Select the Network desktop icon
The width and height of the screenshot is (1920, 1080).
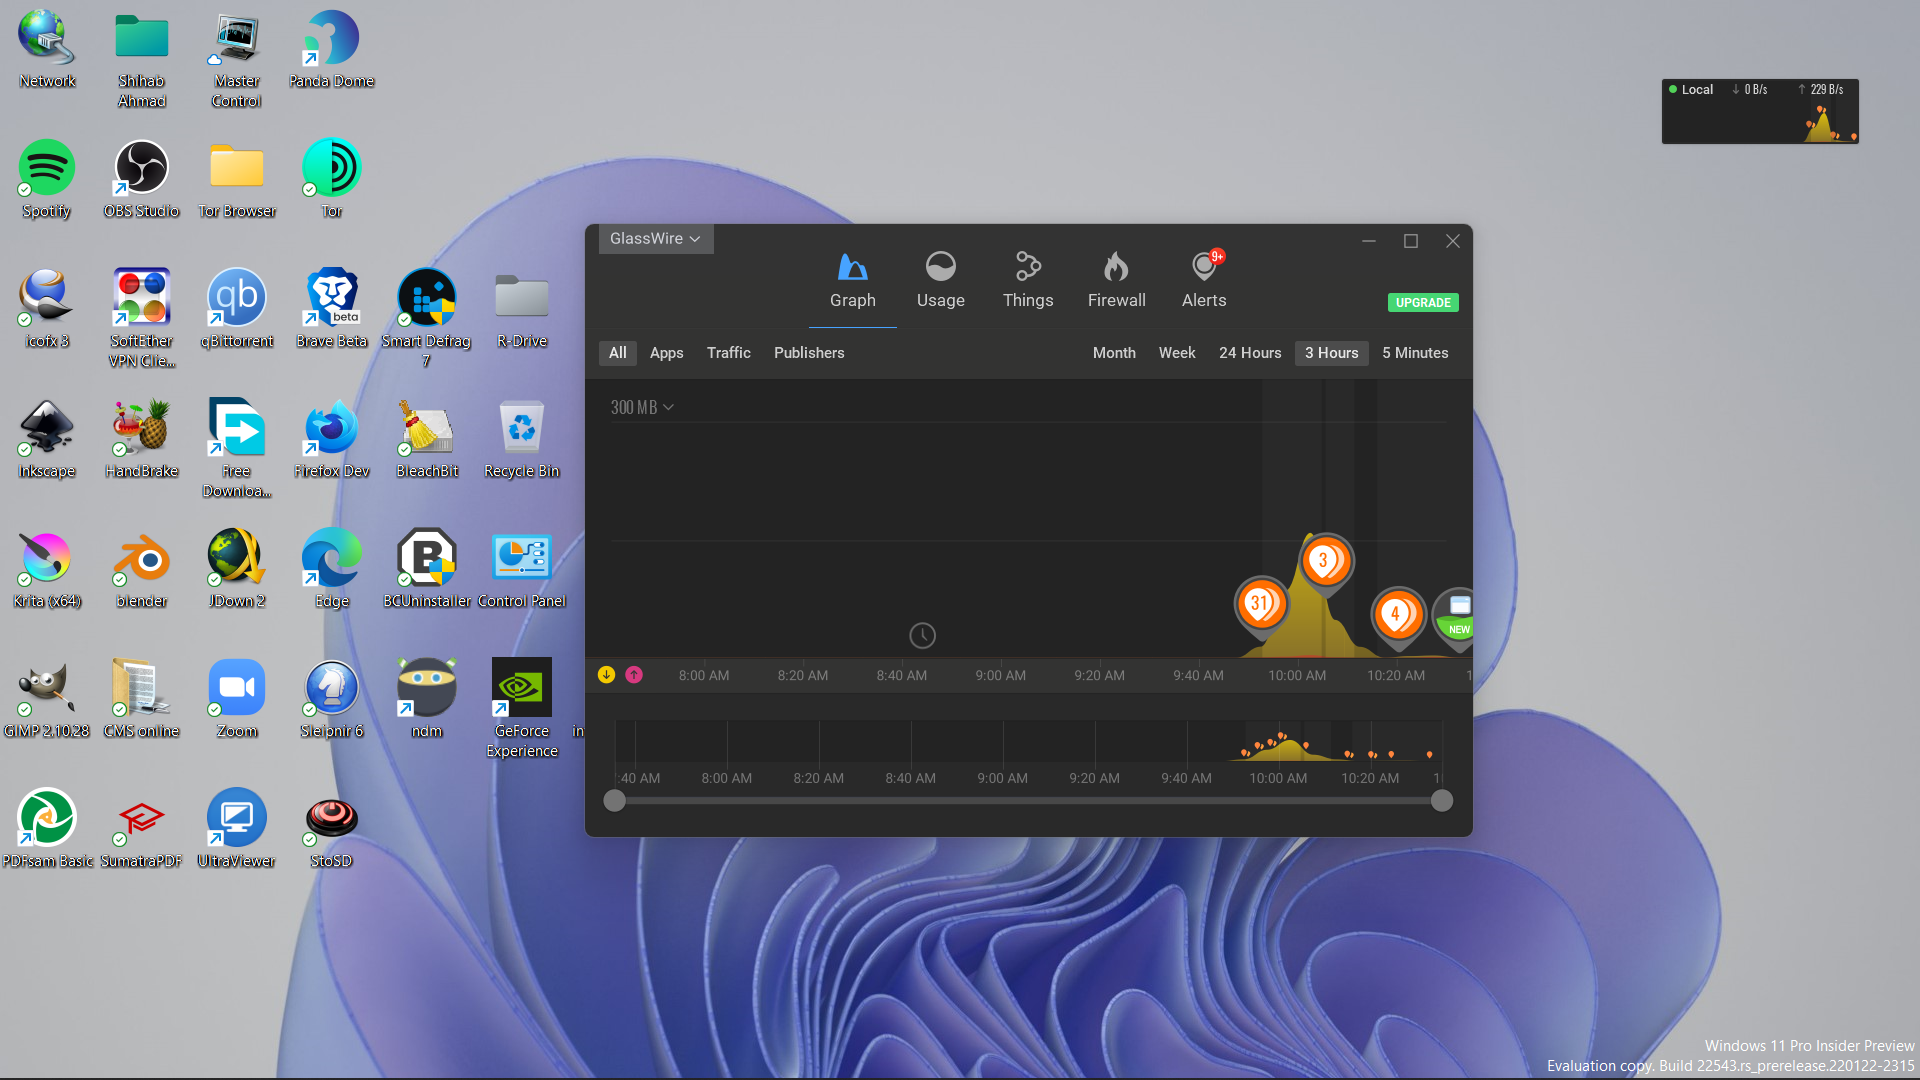point(47,48)
